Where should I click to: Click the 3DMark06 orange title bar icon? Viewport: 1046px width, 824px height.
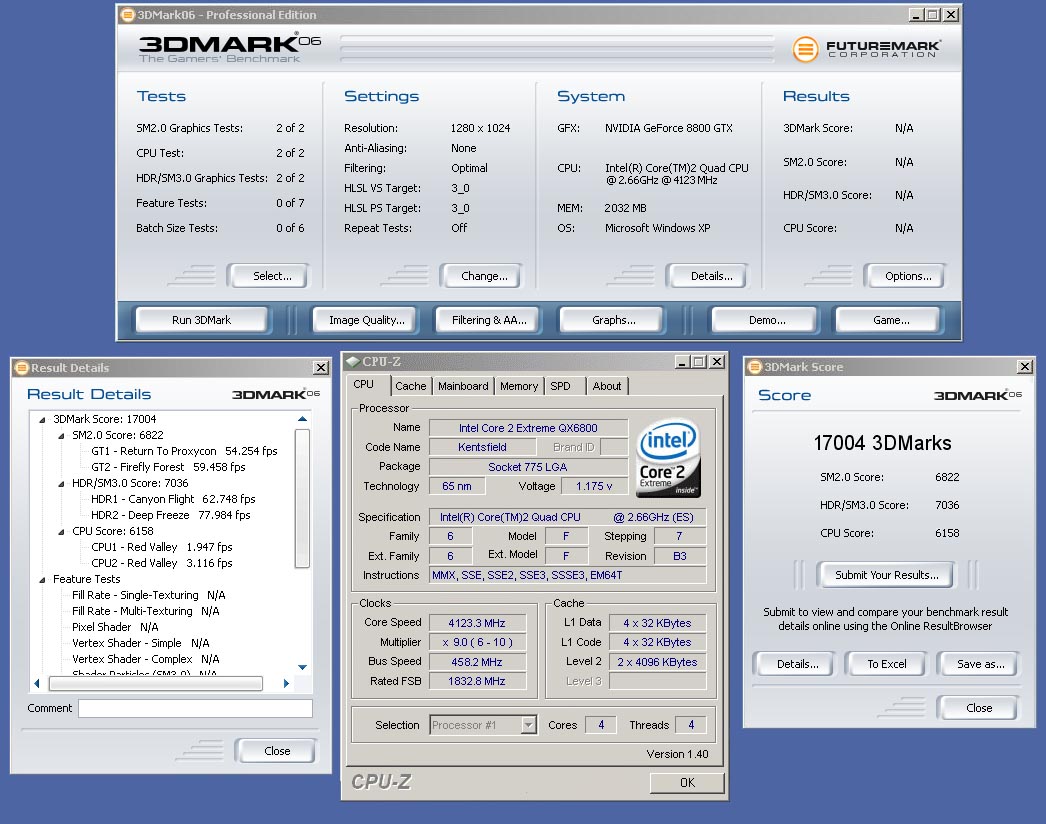pos(127,15)
